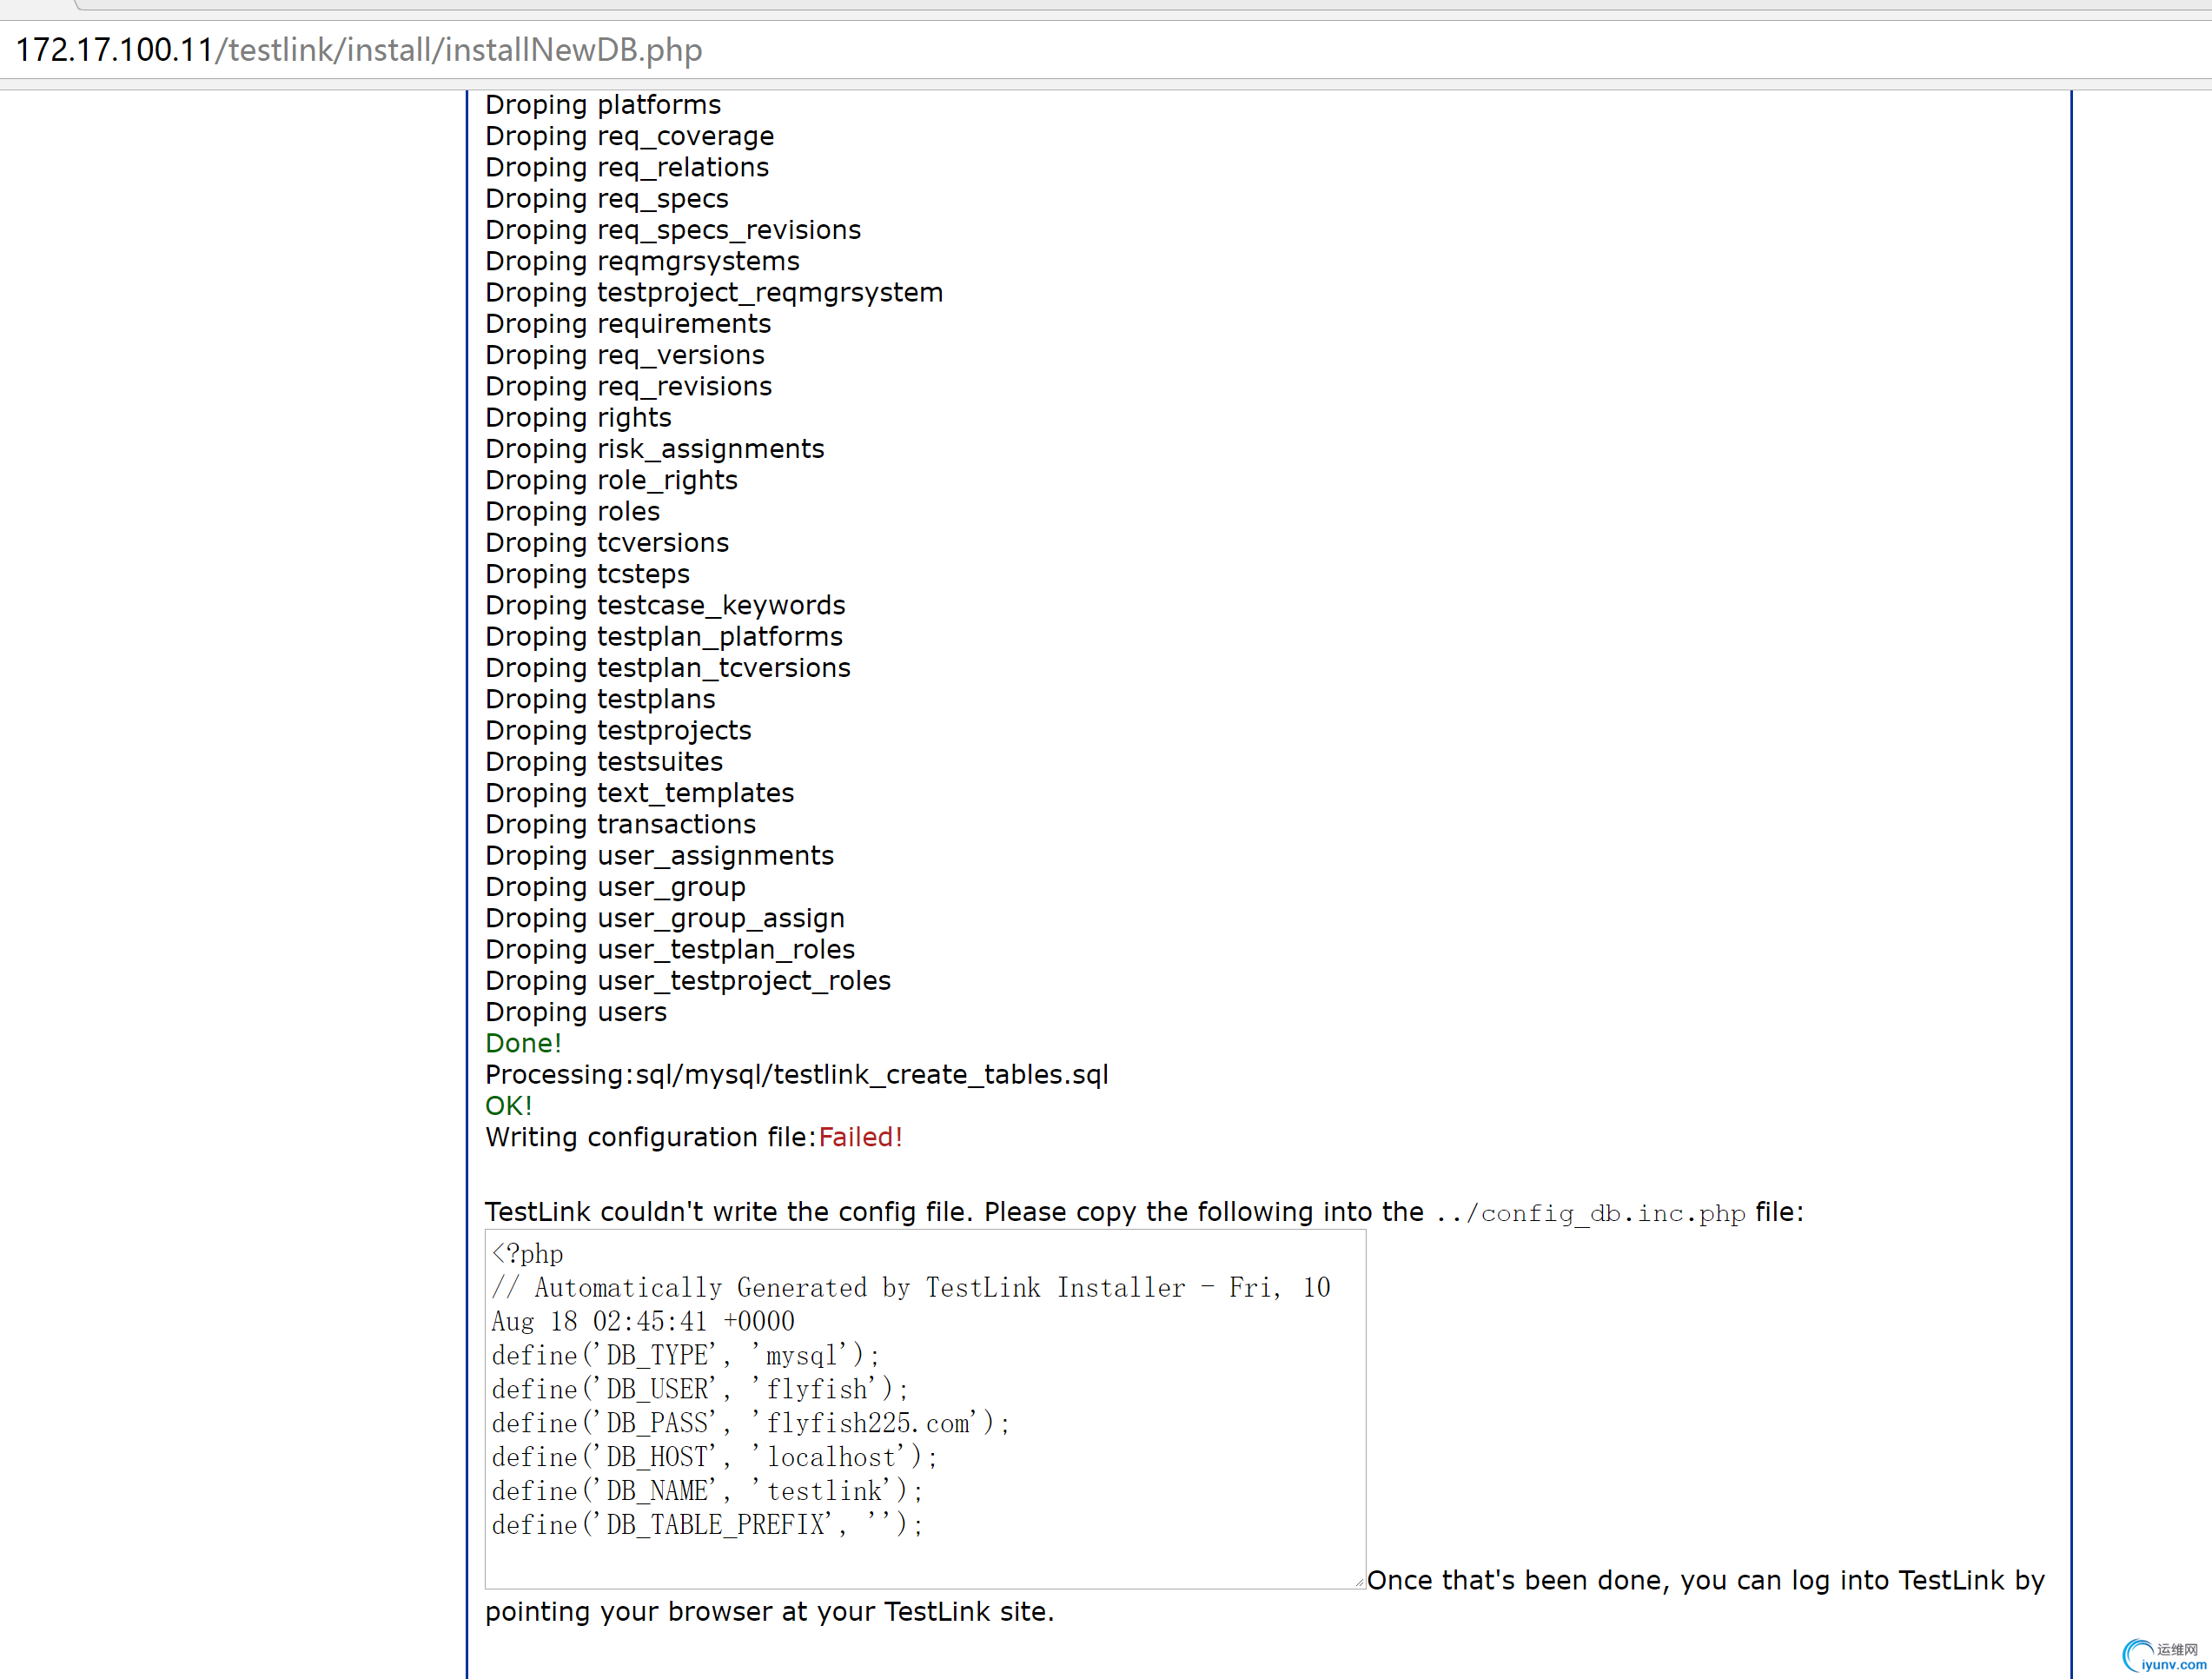Click the 'Droping rights' line
2212x1679 pixels.
point(578,418)
